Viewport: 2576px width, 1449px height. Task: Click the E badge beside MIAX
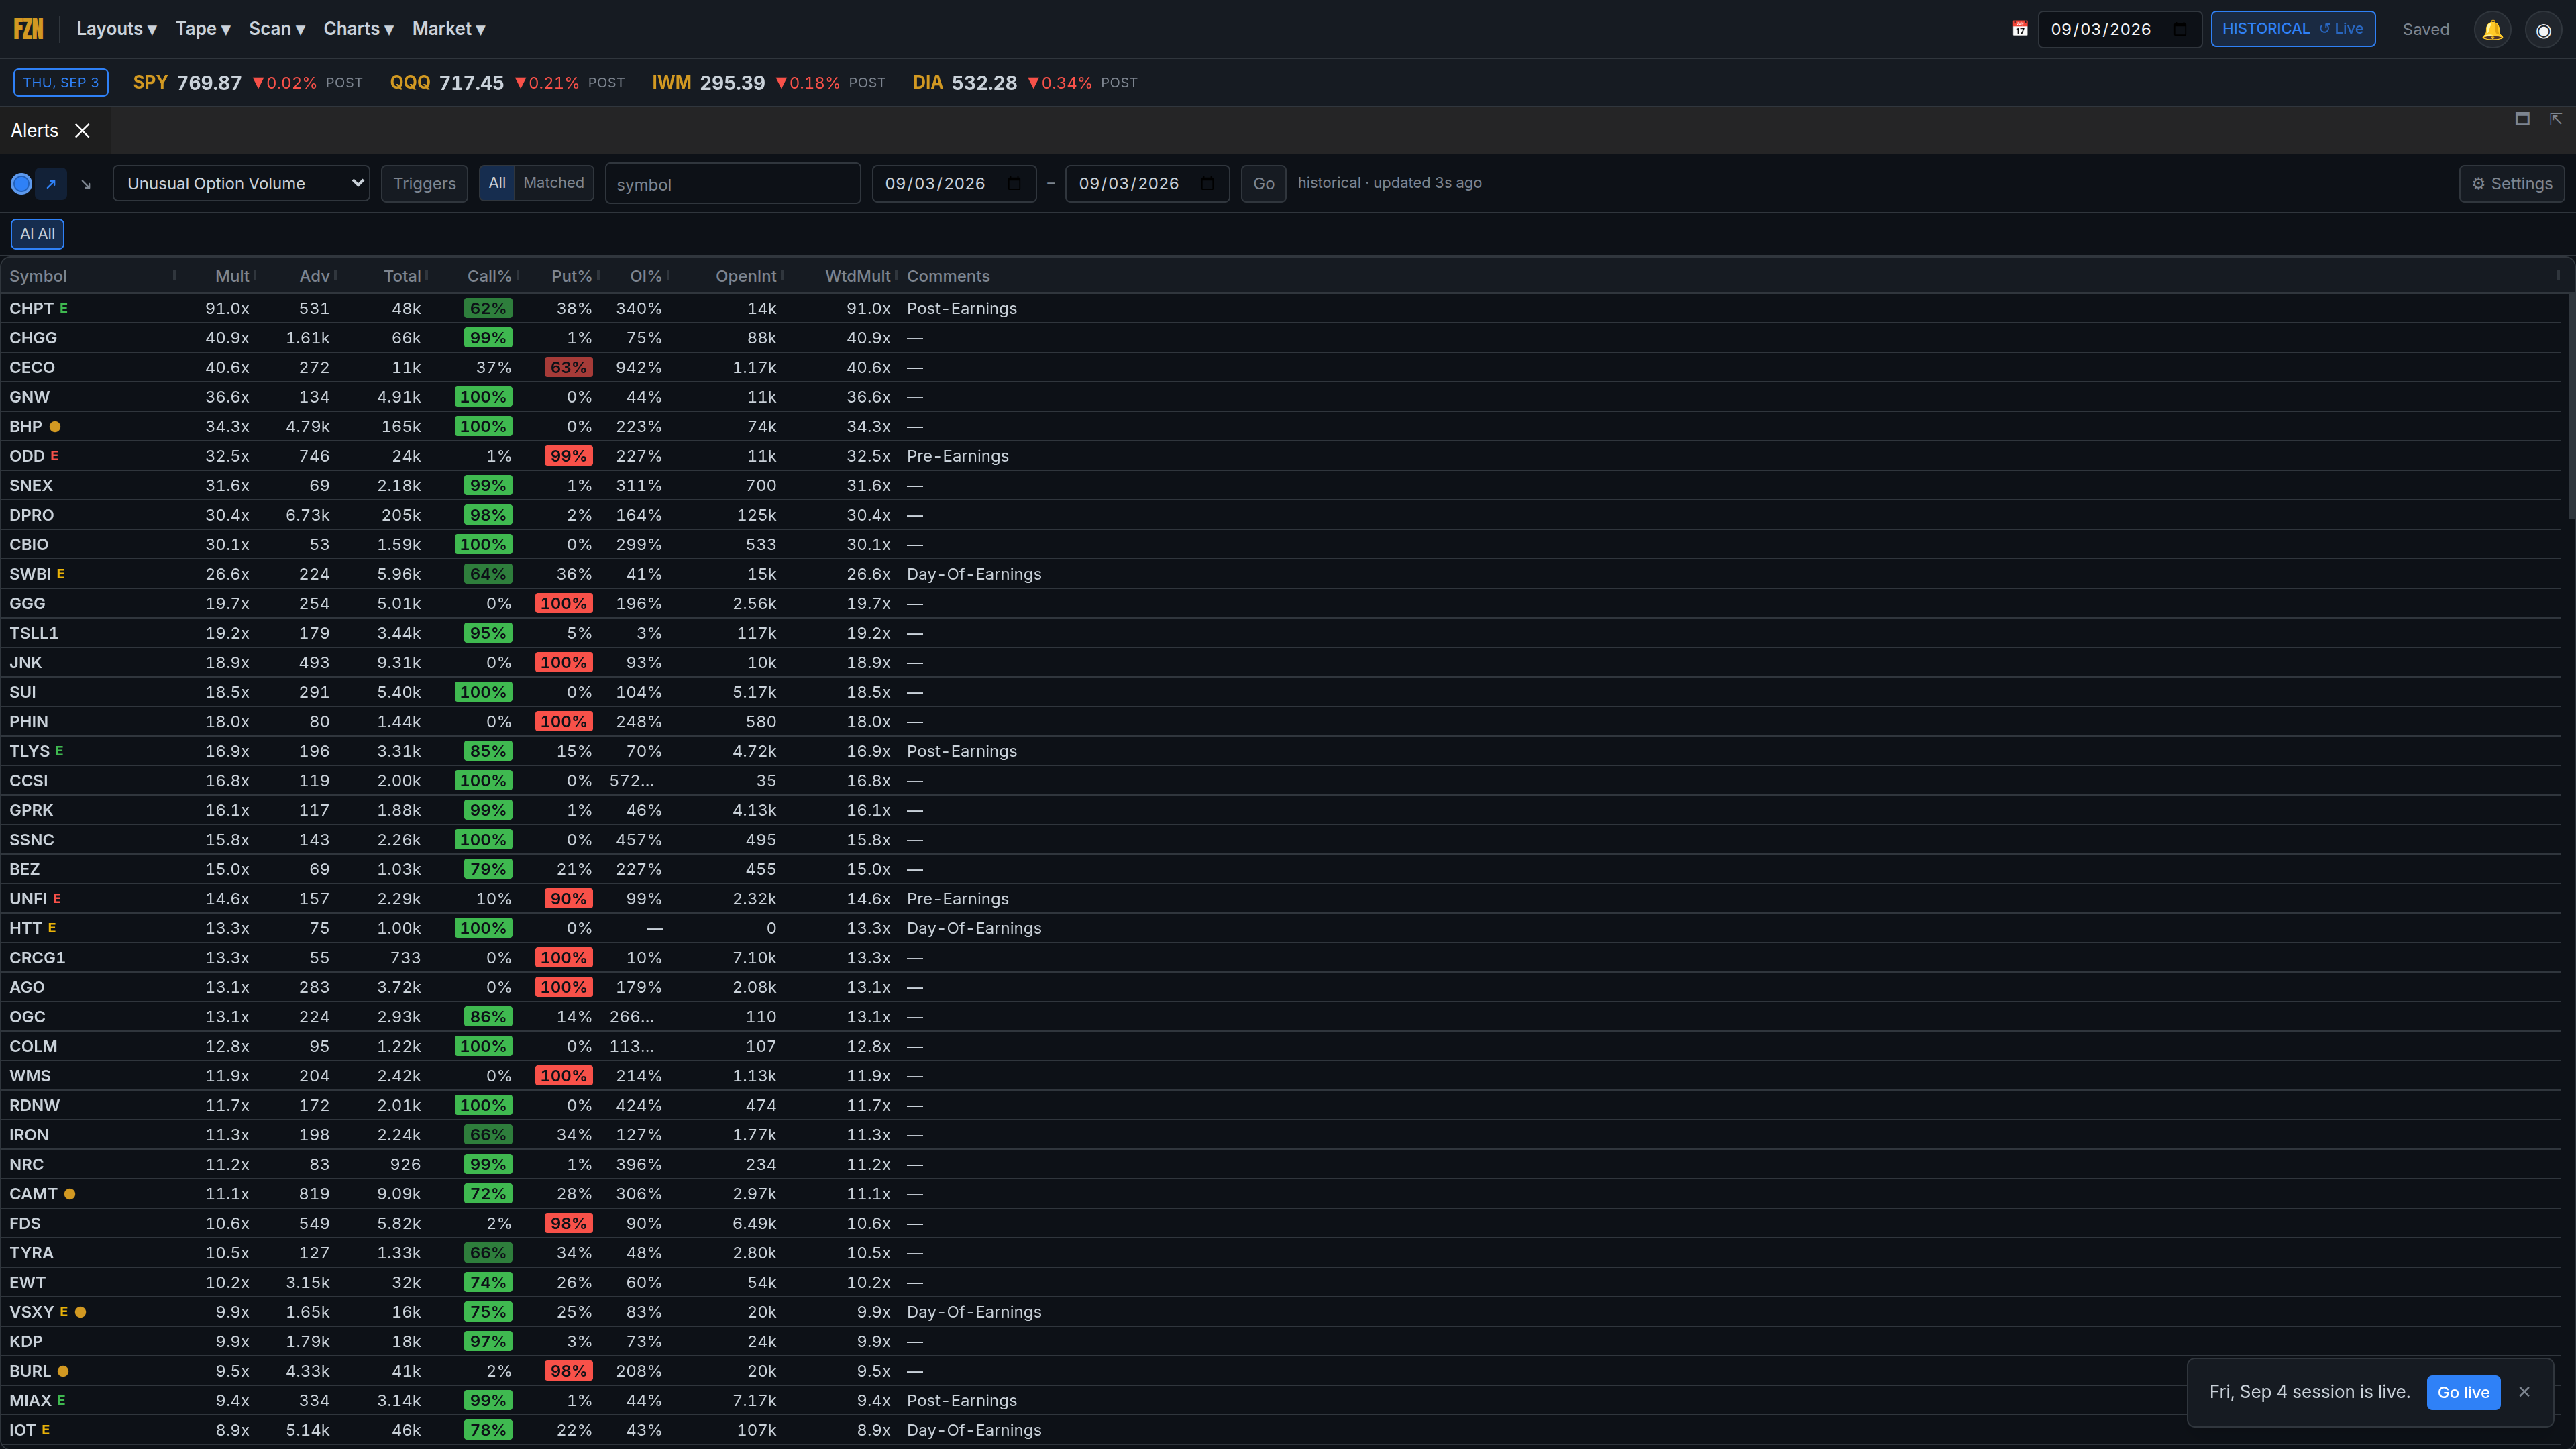click(61, 1400)
